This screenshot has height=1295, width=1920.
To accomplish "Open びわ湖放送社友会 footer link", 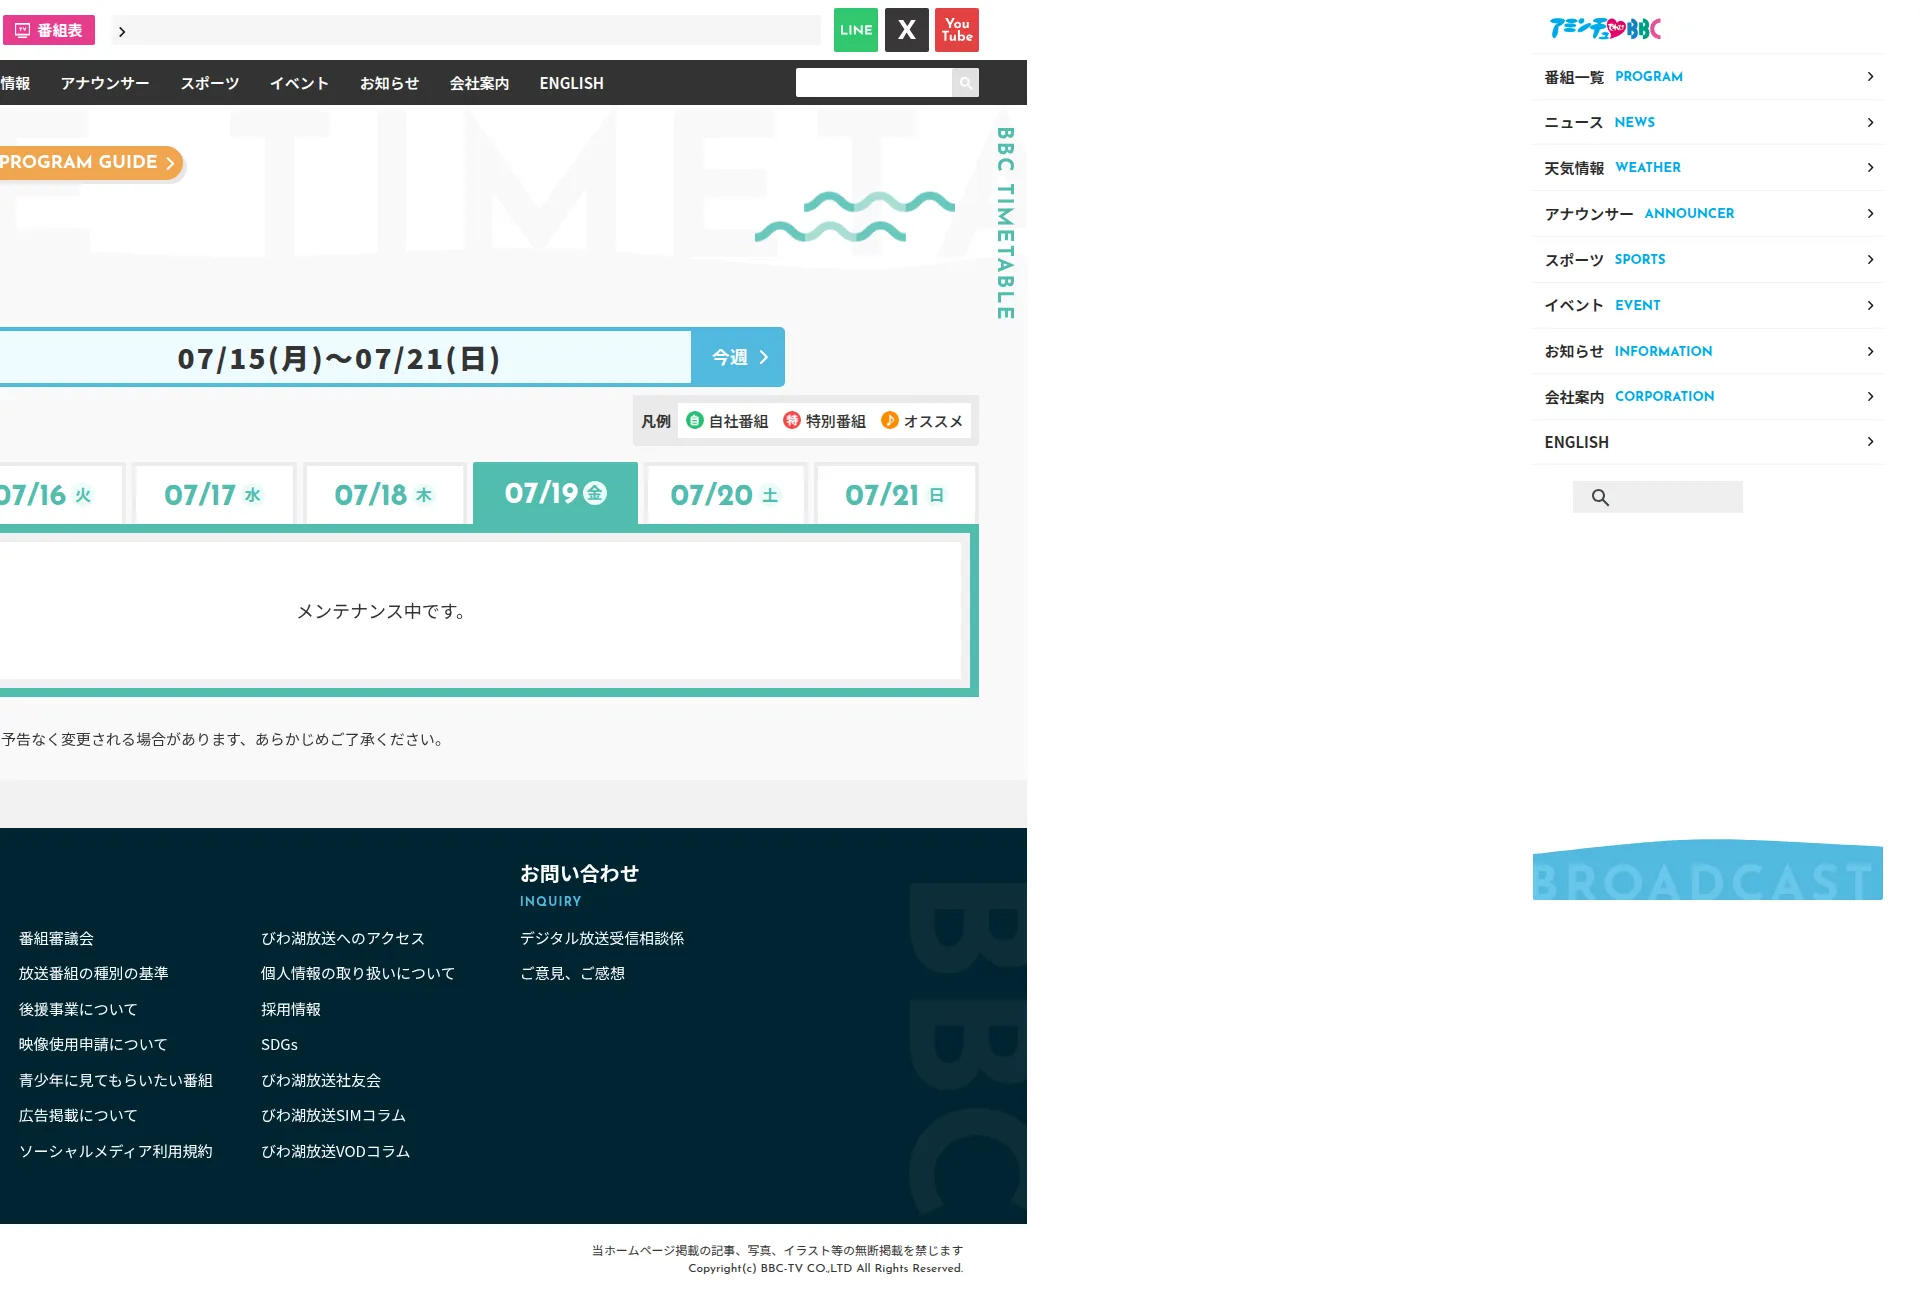I will pos(321,1080).
